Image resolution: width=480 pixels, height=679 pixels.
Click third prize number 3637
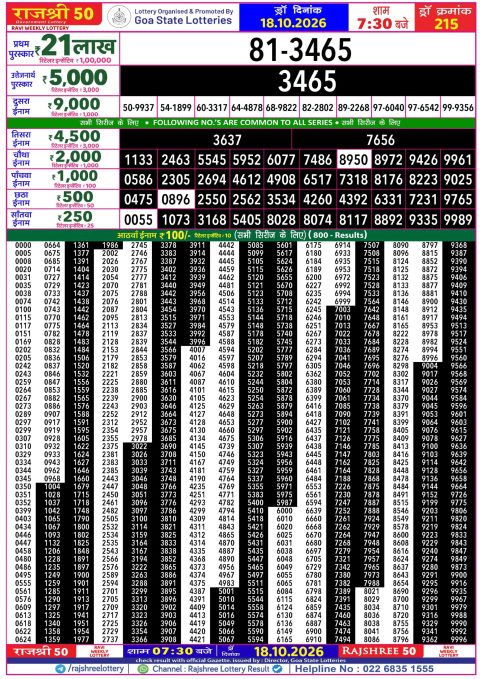(x=227, y=140)
